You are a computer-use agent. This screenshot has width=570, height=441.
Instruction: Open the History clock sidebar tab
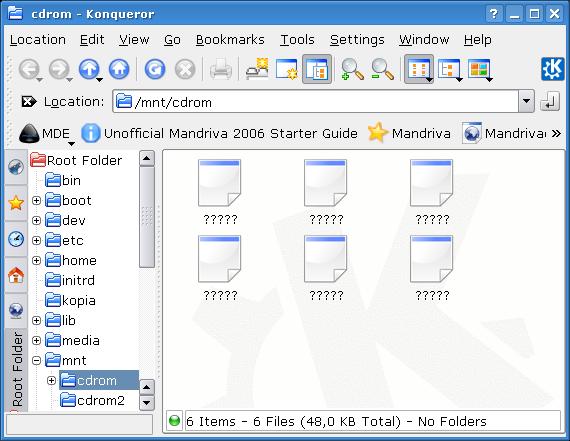(16, 239)
